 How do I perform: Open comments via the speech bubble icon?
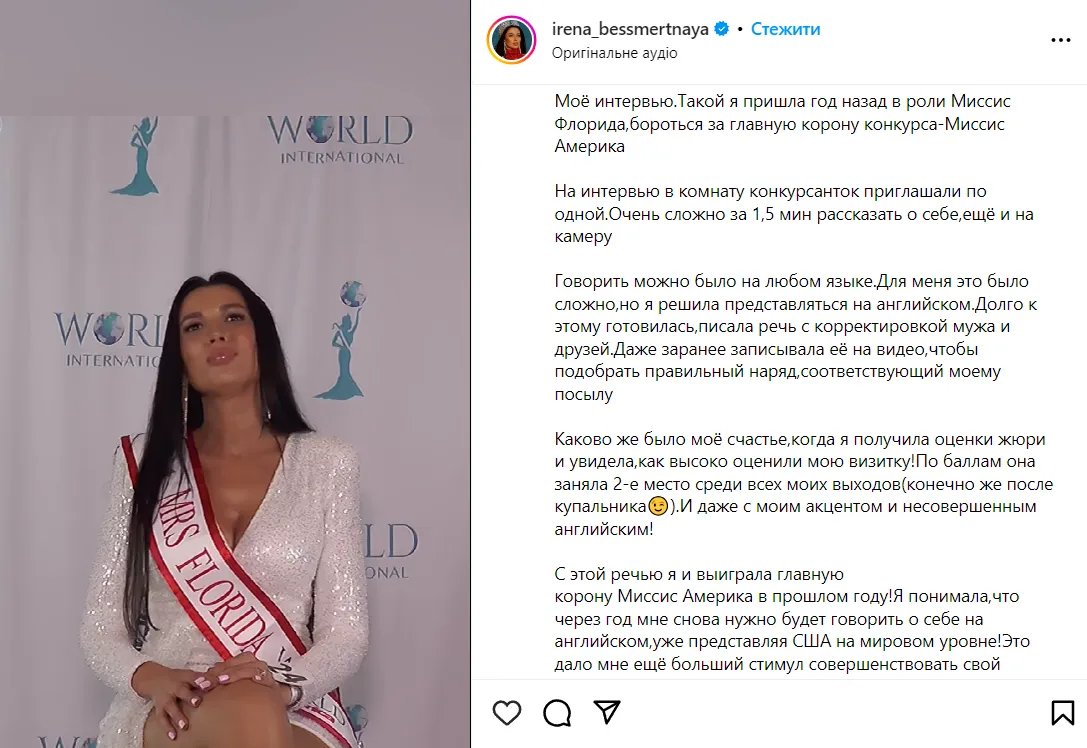(x=557, y=713)
